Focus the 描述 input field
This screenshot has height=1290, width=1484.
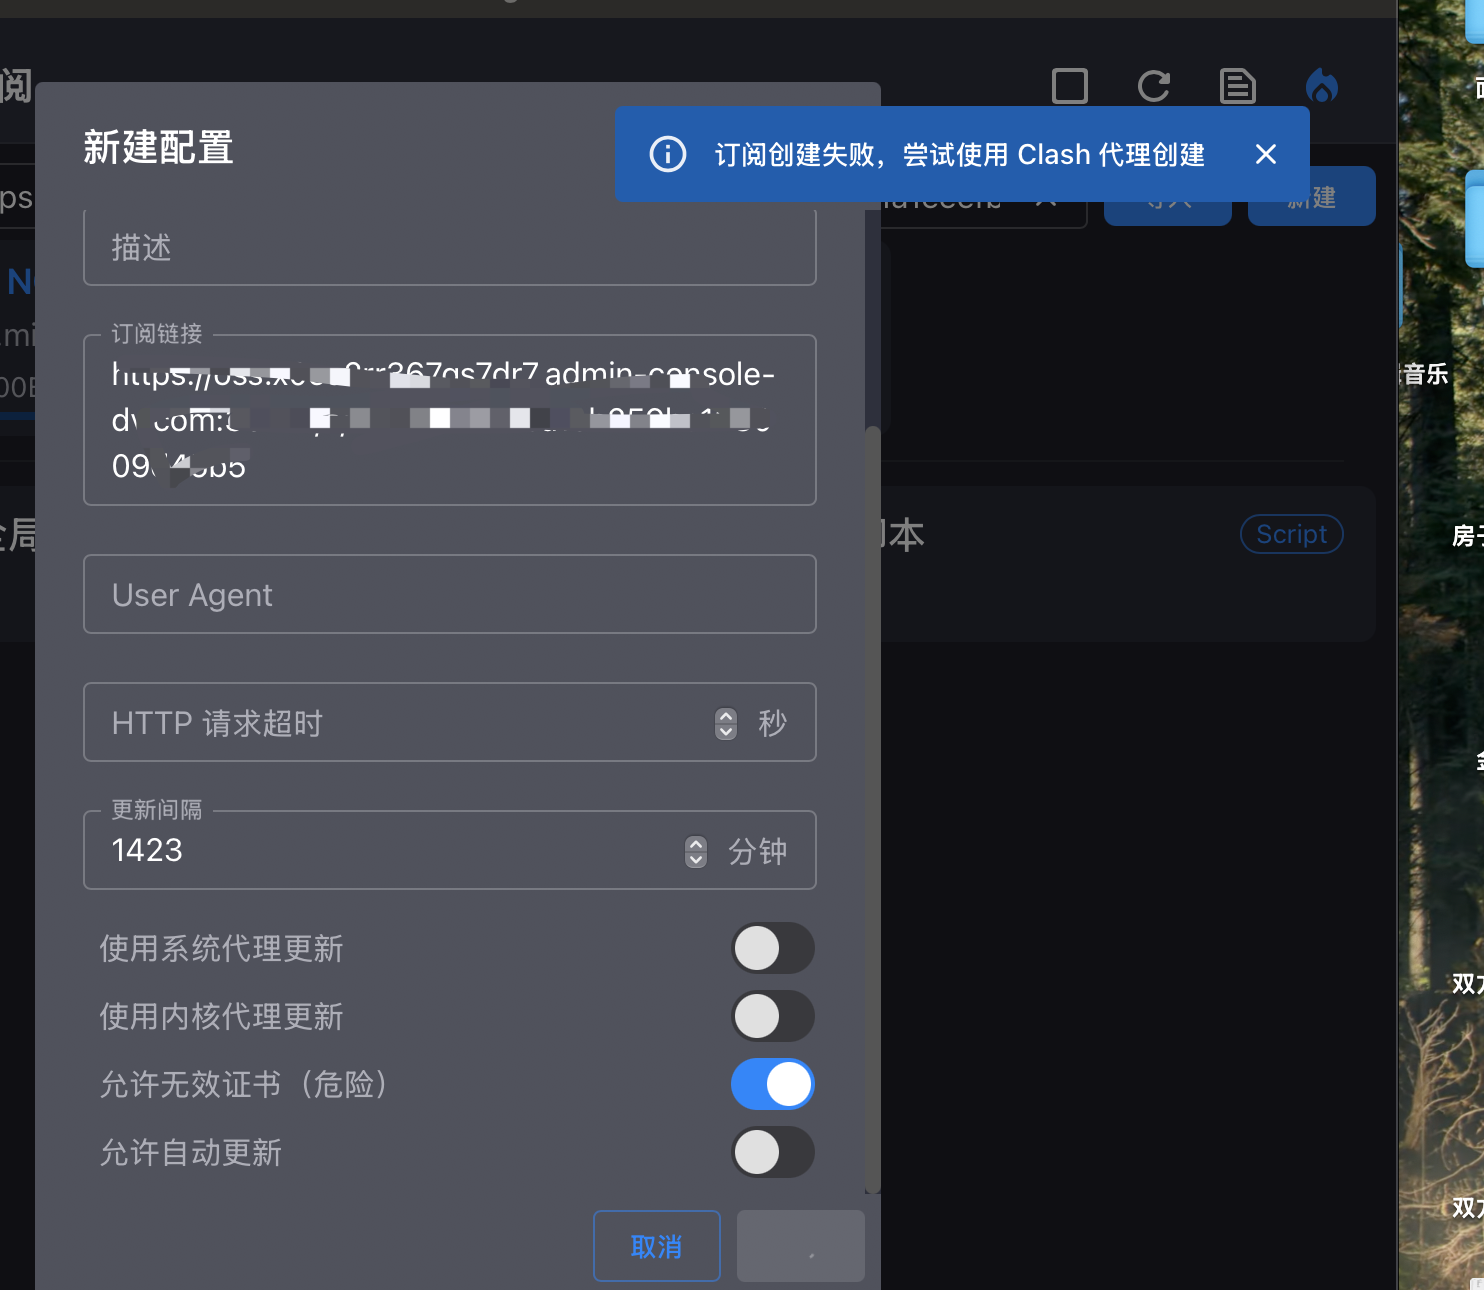pyautogui.click(x=450, y=248)
